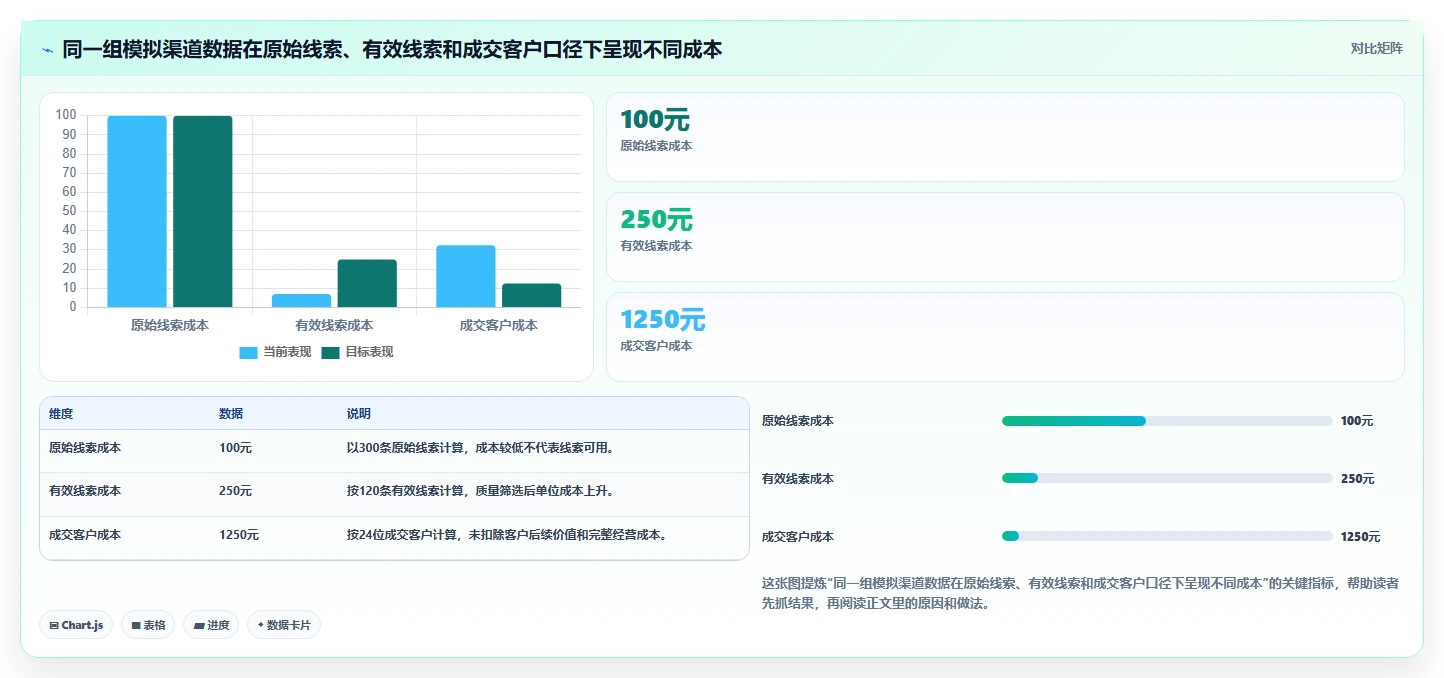Click the 成交客户成本 label in the 1250元 card

[656, 346]
